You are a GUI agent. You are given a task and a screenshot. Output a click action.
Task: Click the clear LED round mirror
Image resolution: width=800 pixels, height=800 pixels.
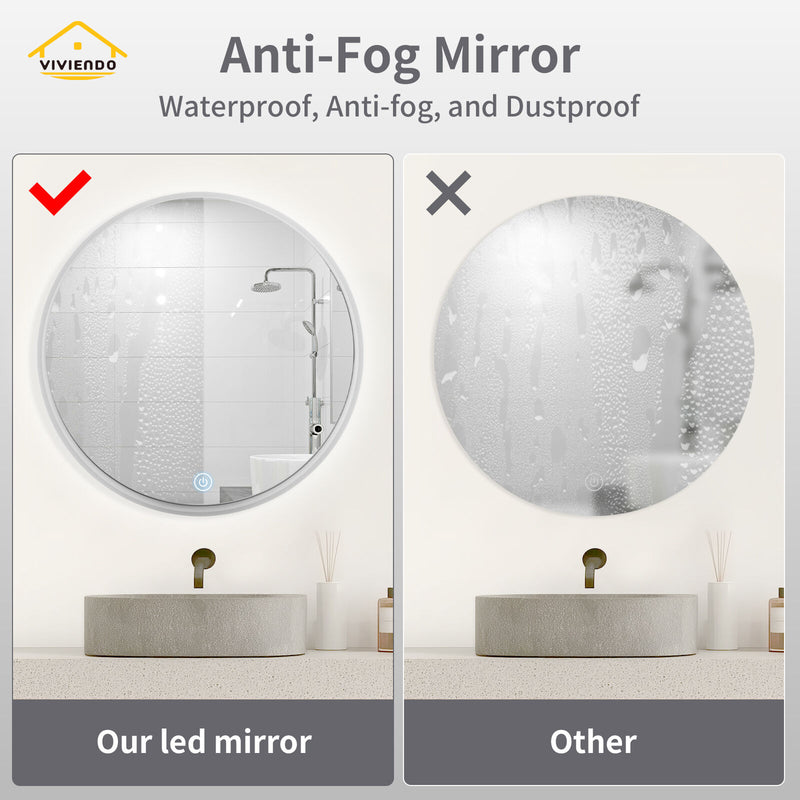tap(201, 353)
